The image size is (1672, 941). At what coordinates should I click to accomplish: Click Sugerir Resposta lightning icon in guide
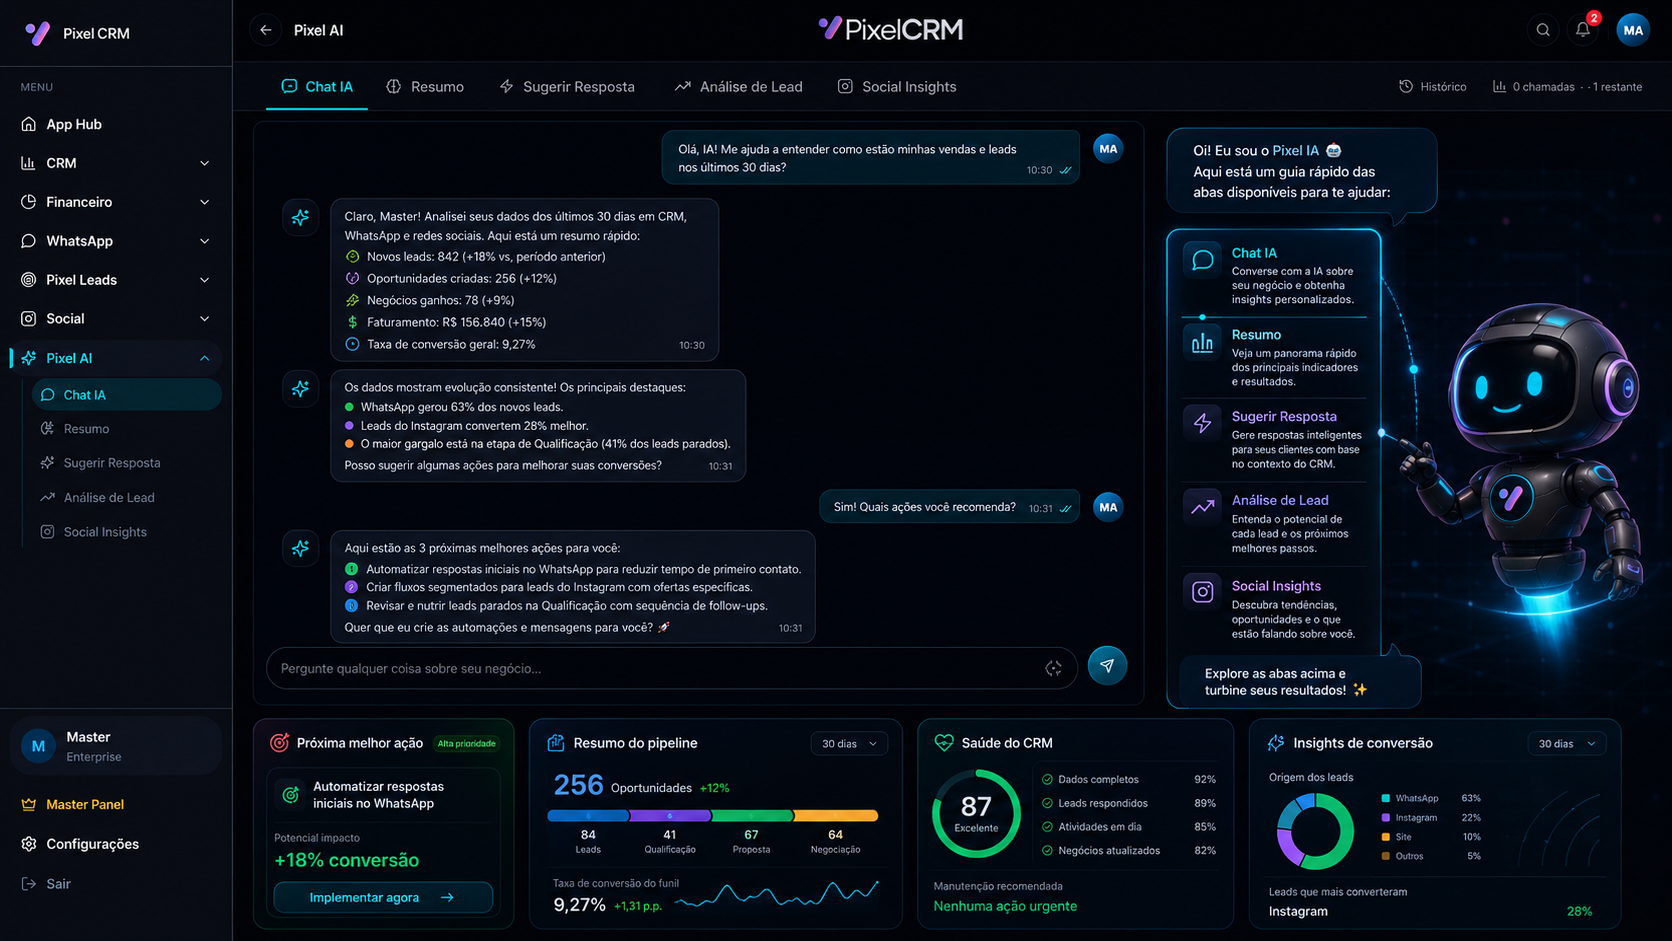1203,423
